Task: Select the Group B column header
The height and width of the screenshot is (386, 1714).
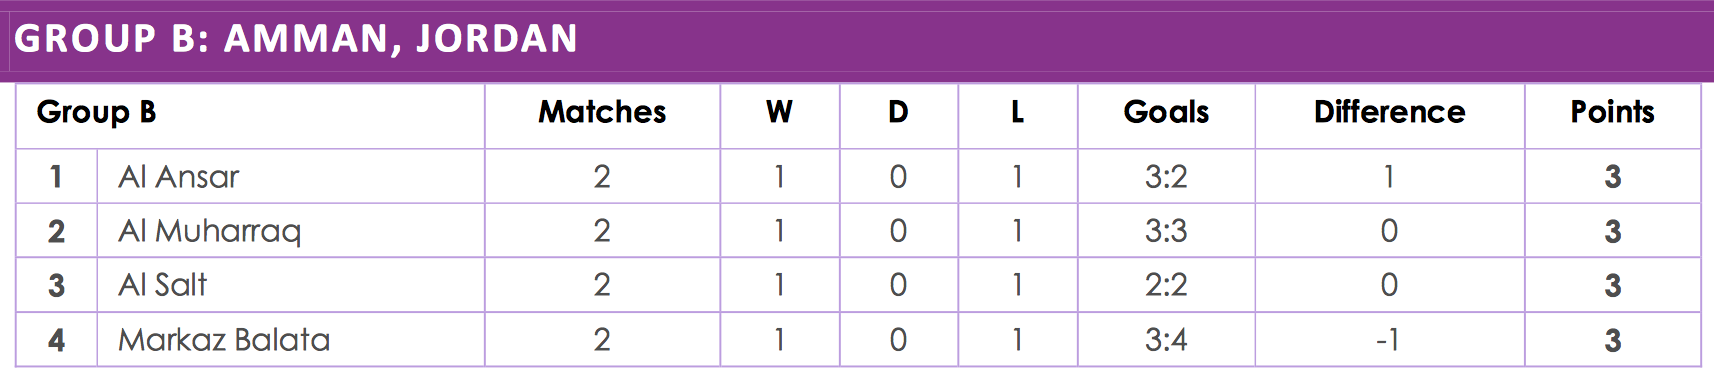Action: click(96, 112)
